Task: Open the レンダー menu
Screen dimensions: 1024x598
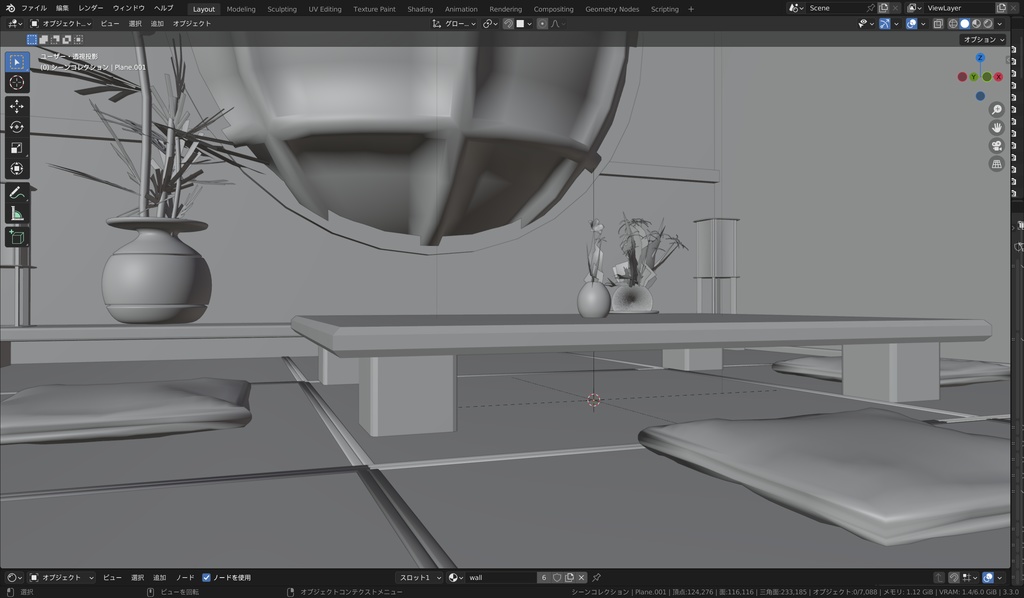Action: [x=91, y=8]
